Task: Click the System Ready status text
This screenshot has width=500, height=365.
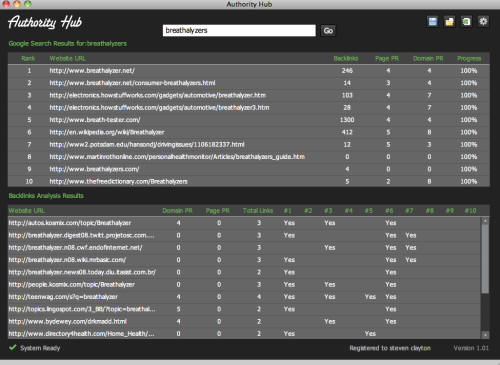Action: tap(40, 348)
